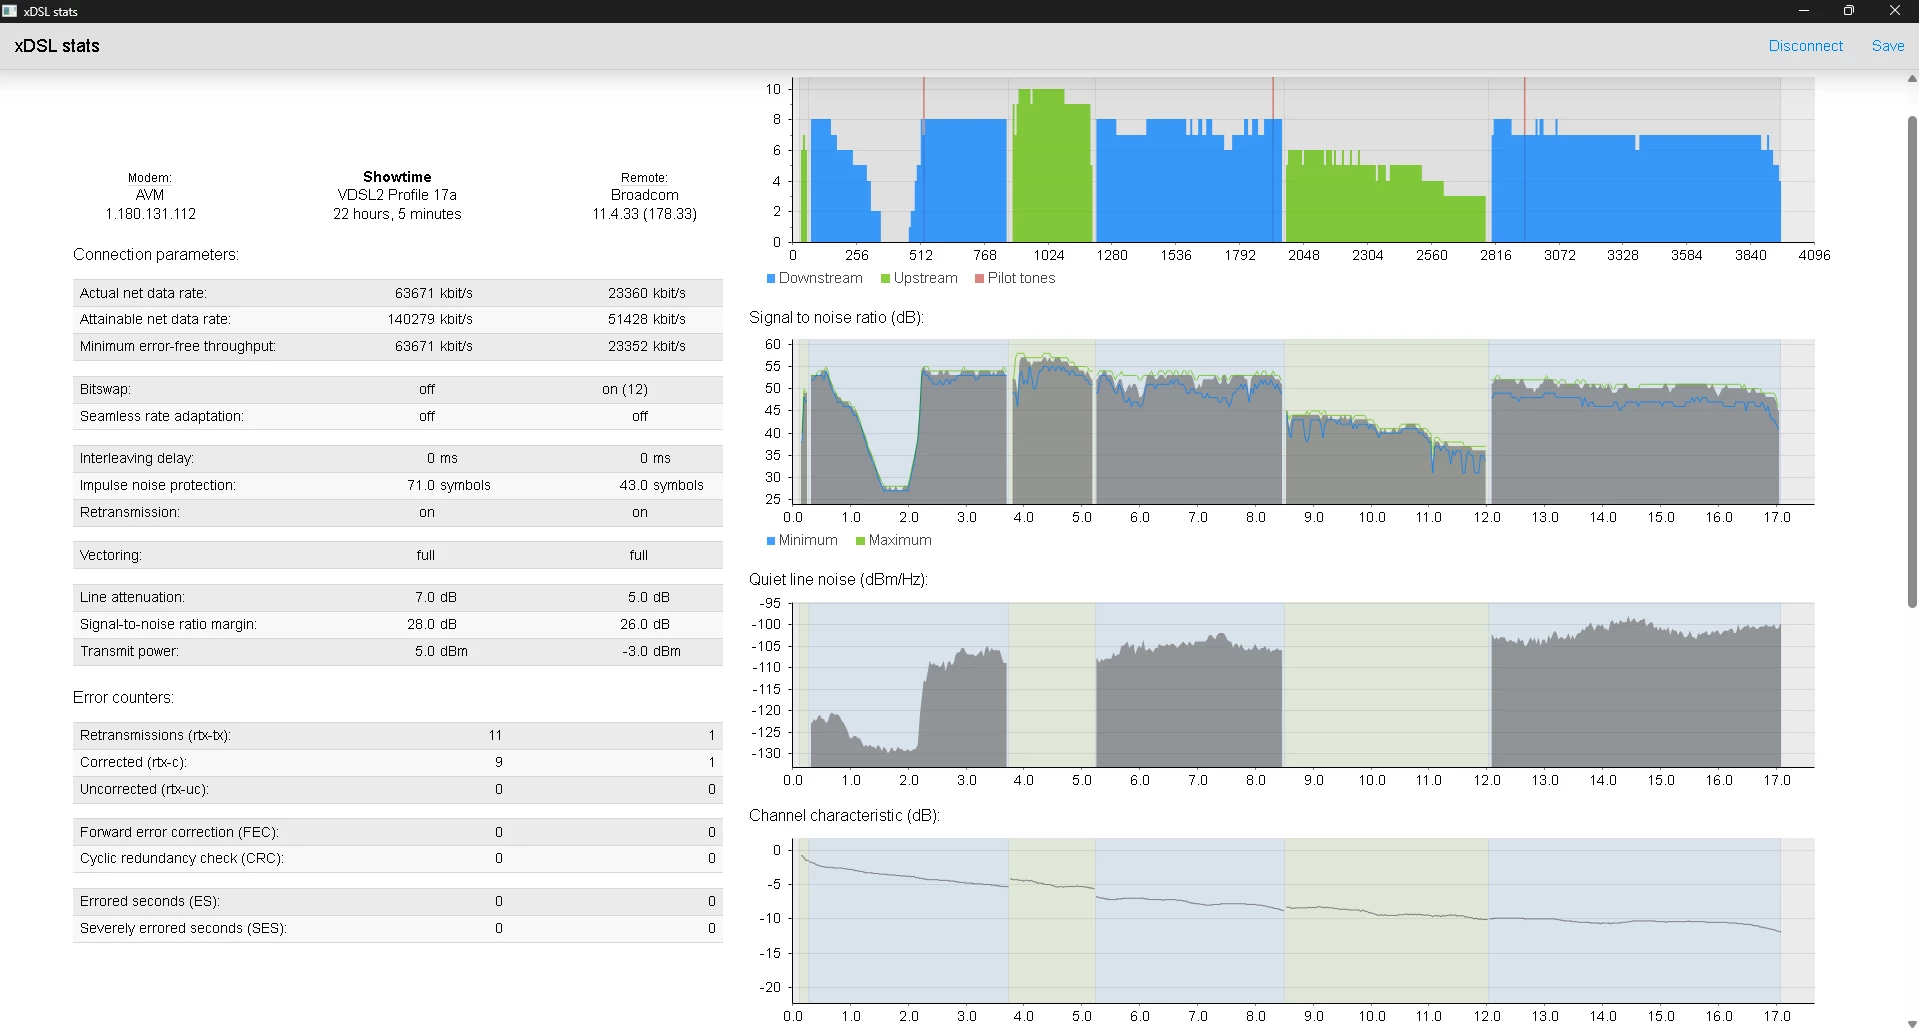Click the xDSL stats app icon in title bar

[10, 11]
